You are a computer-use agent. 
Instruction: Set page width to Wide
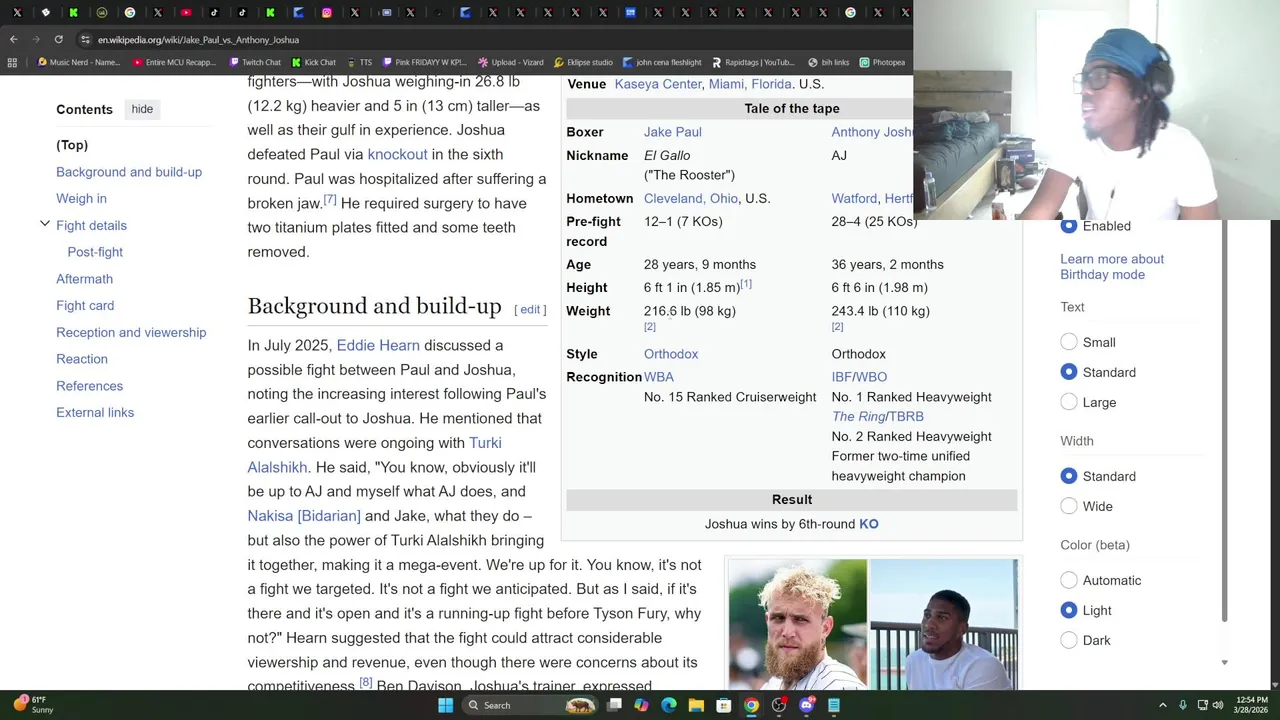1069,506
